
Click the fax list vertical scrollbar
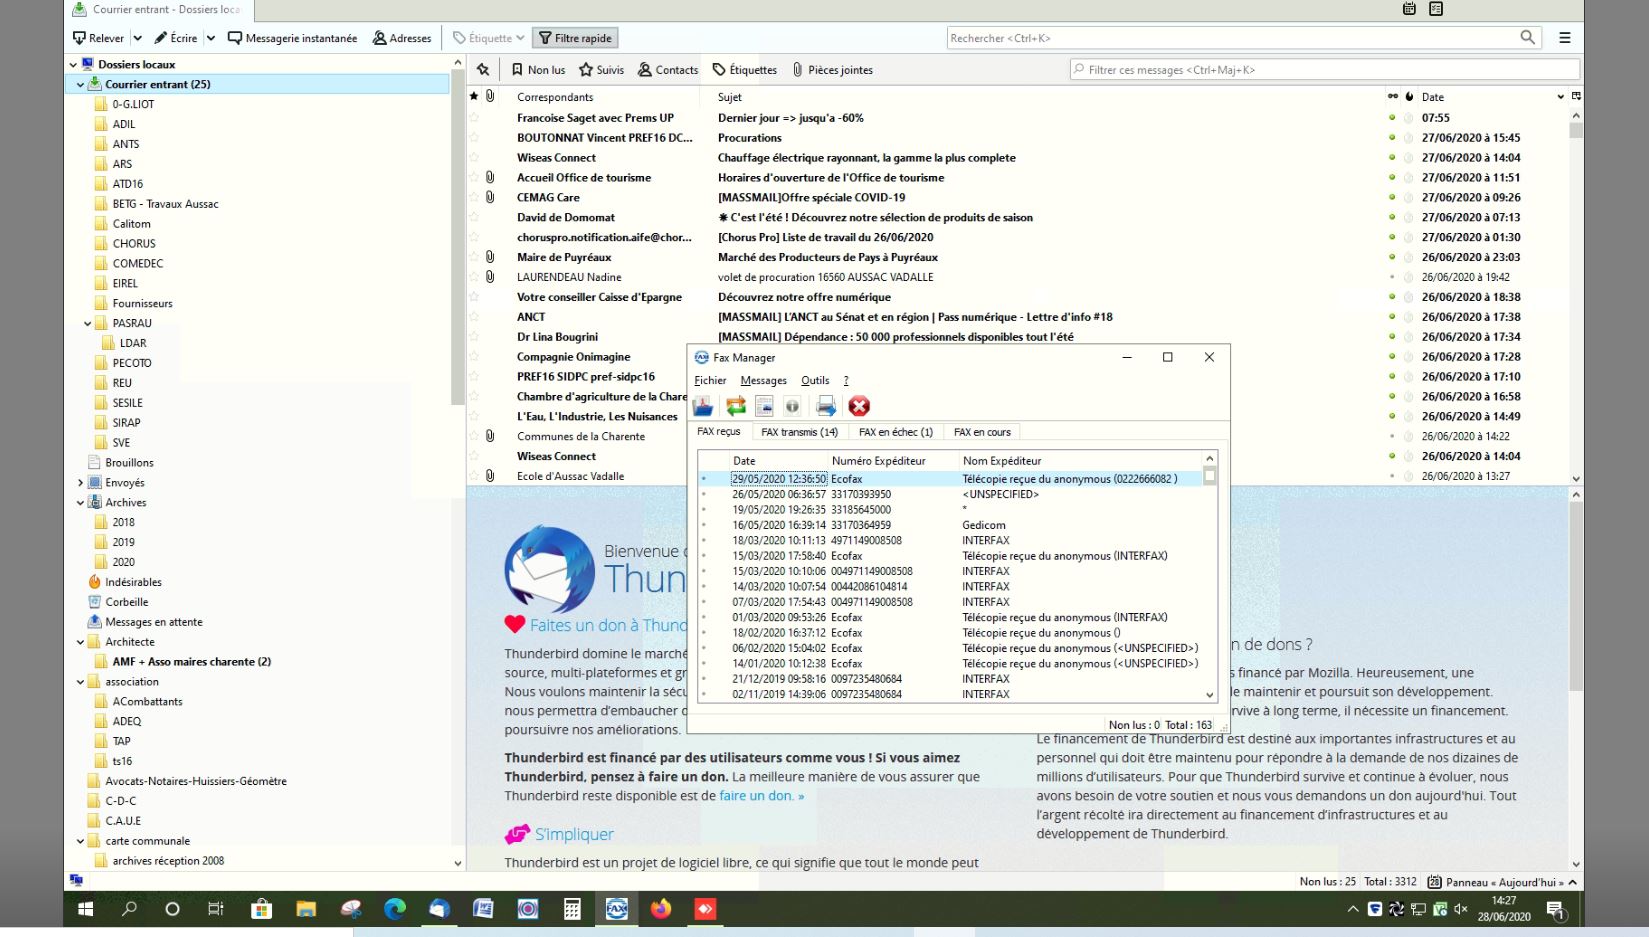1210,580
